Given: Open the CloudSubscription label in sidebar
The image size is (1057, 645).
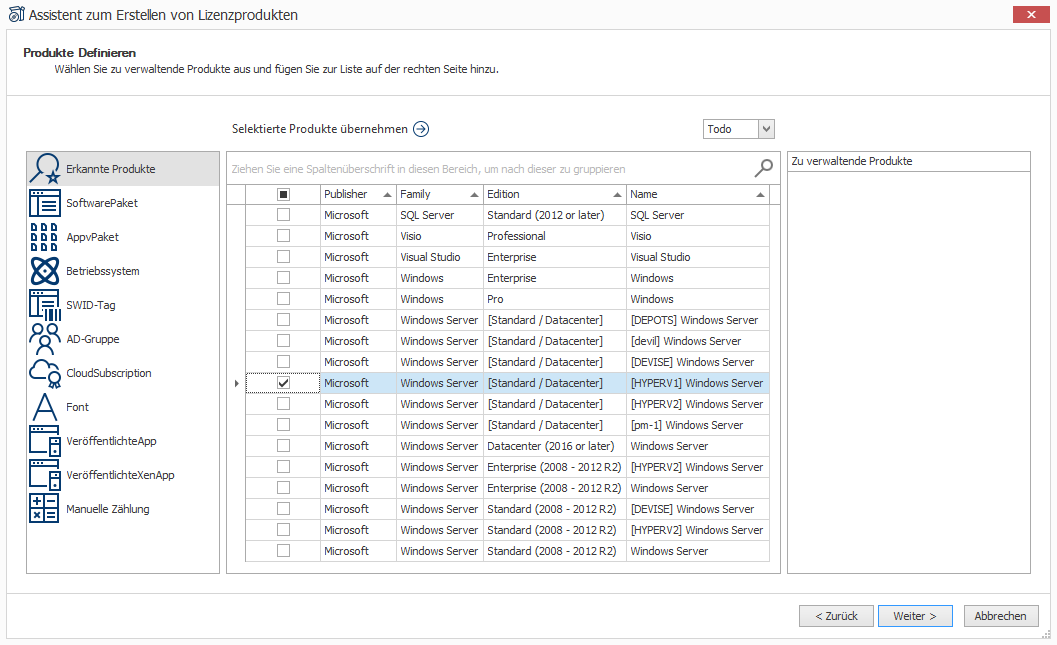Looking at the screenshot, I should point(109,373).
